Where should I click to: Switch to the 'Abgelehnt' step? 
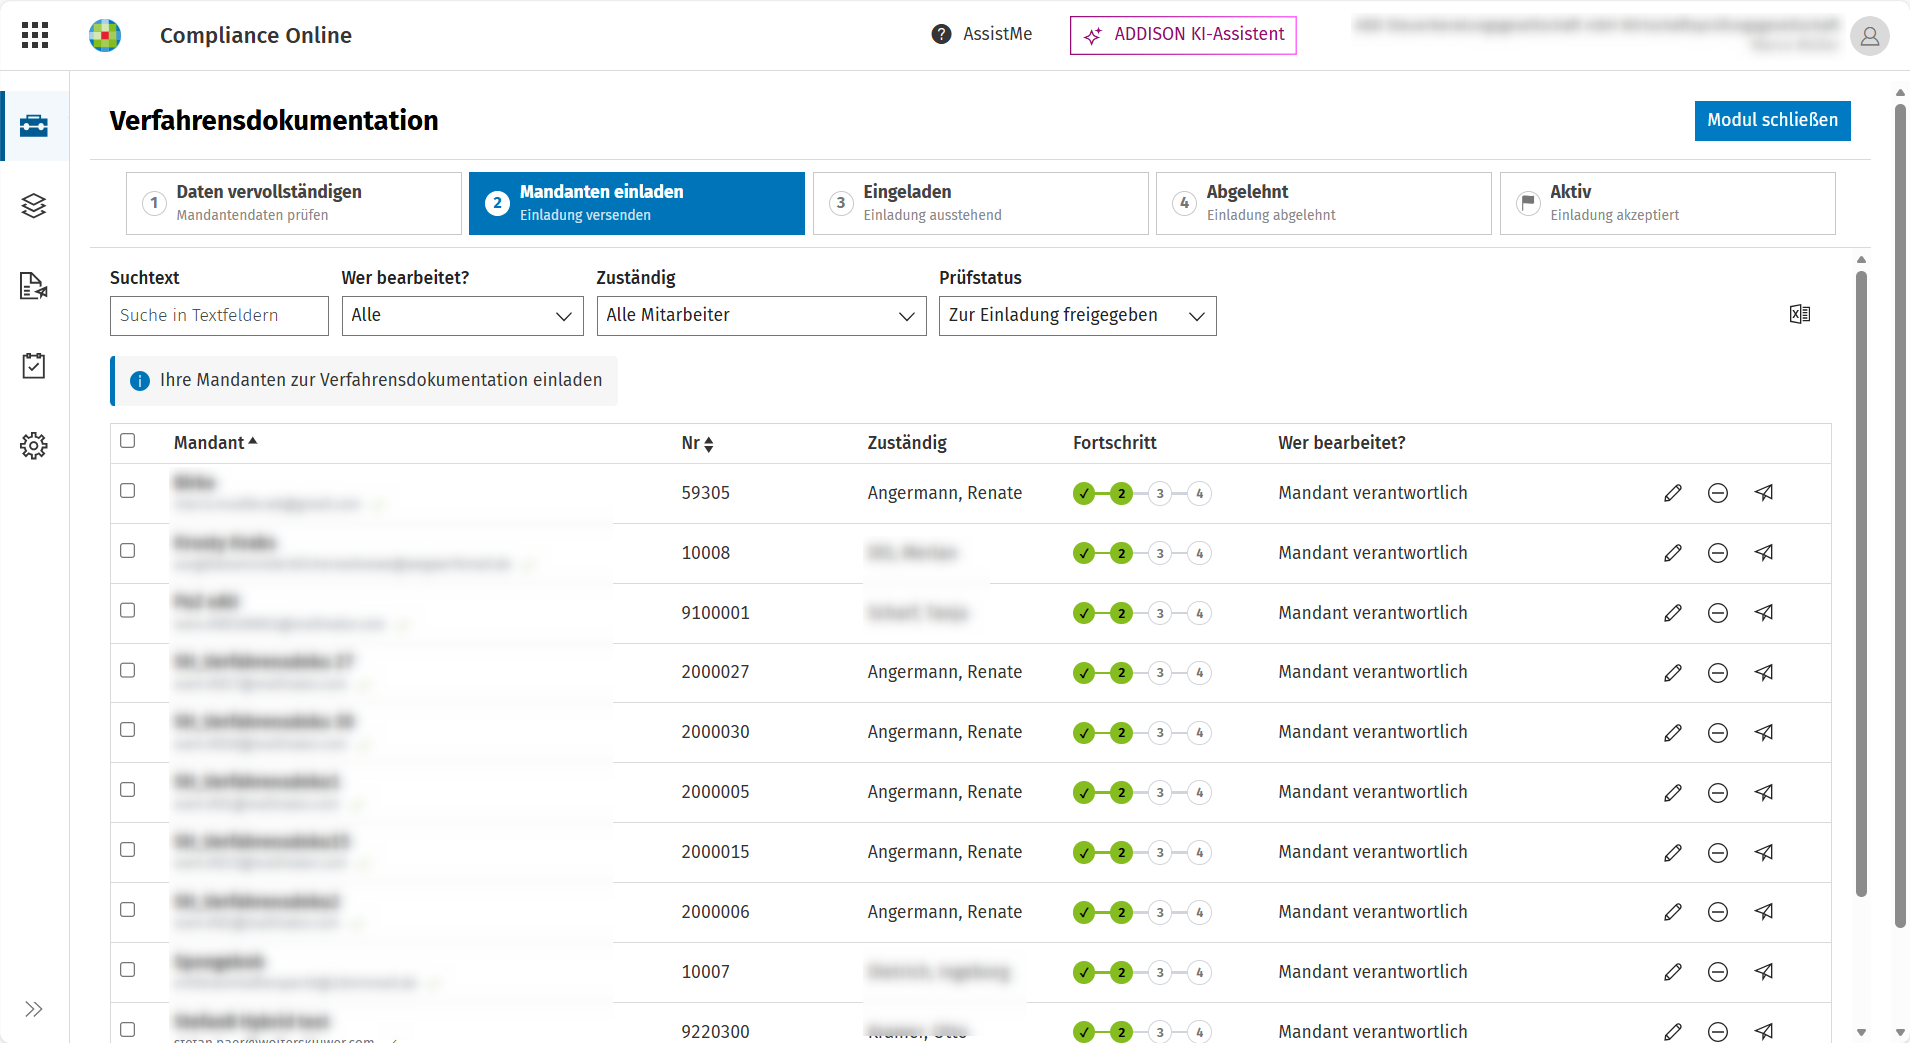tap(1324, 203)
